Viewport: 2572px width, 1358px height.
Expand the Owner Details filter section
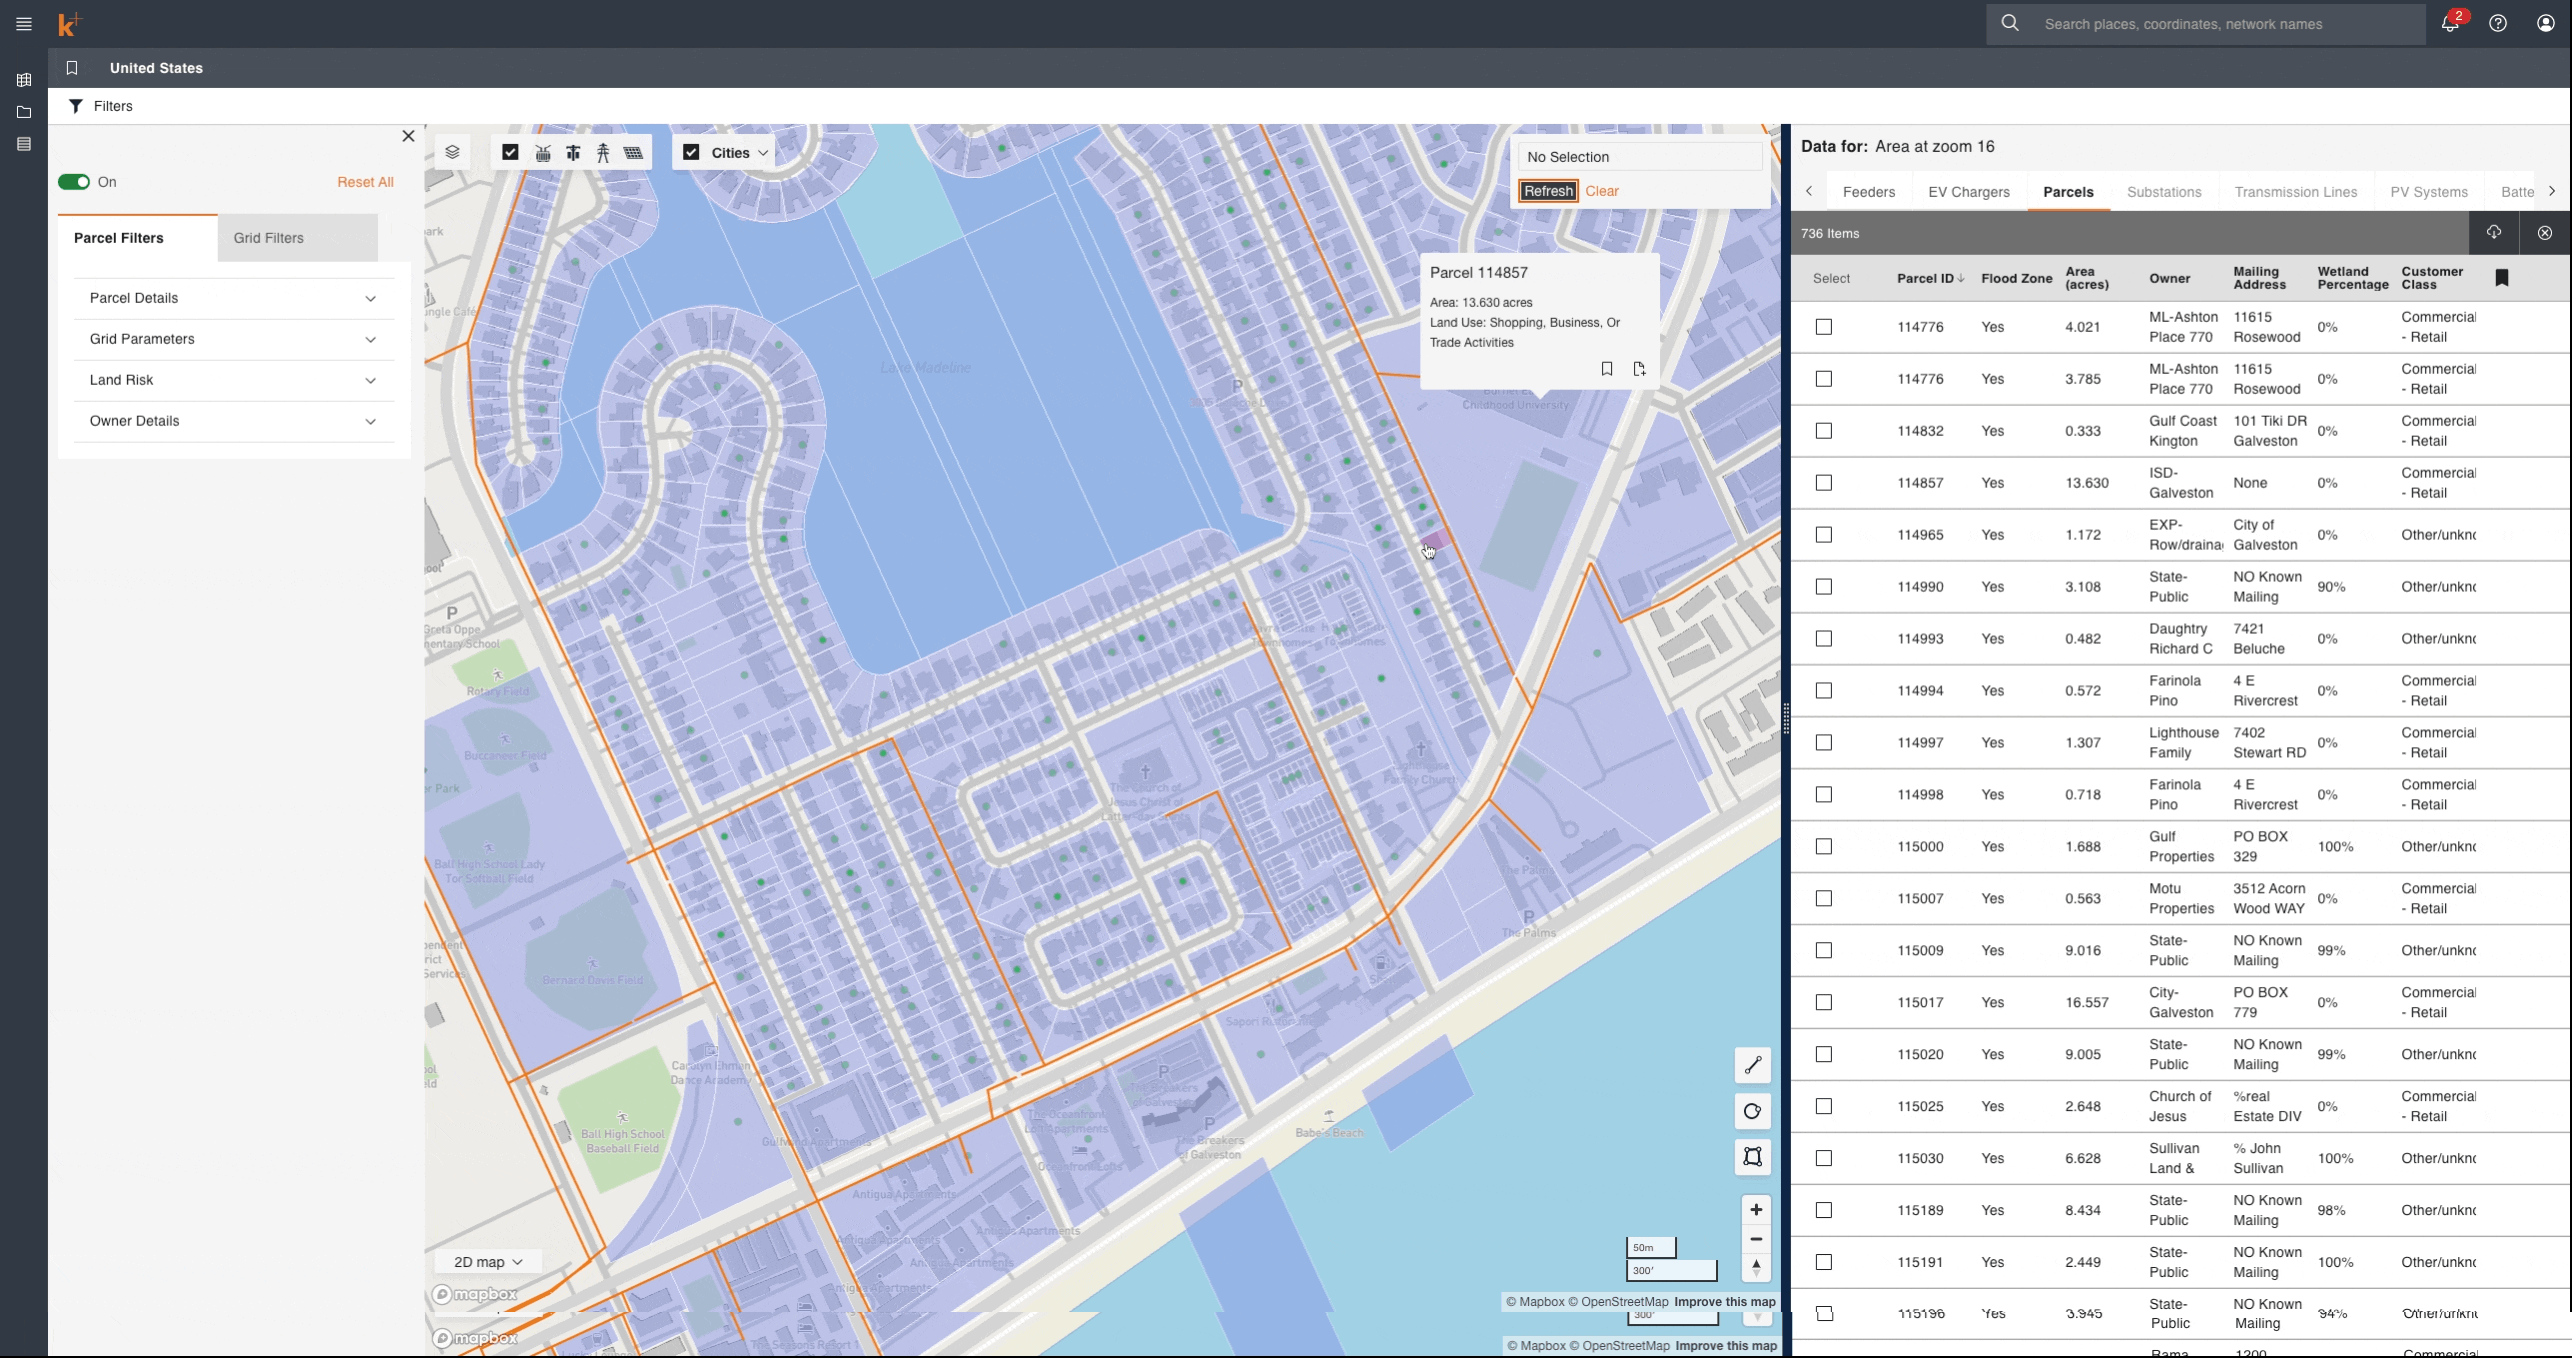pos(232,421)
